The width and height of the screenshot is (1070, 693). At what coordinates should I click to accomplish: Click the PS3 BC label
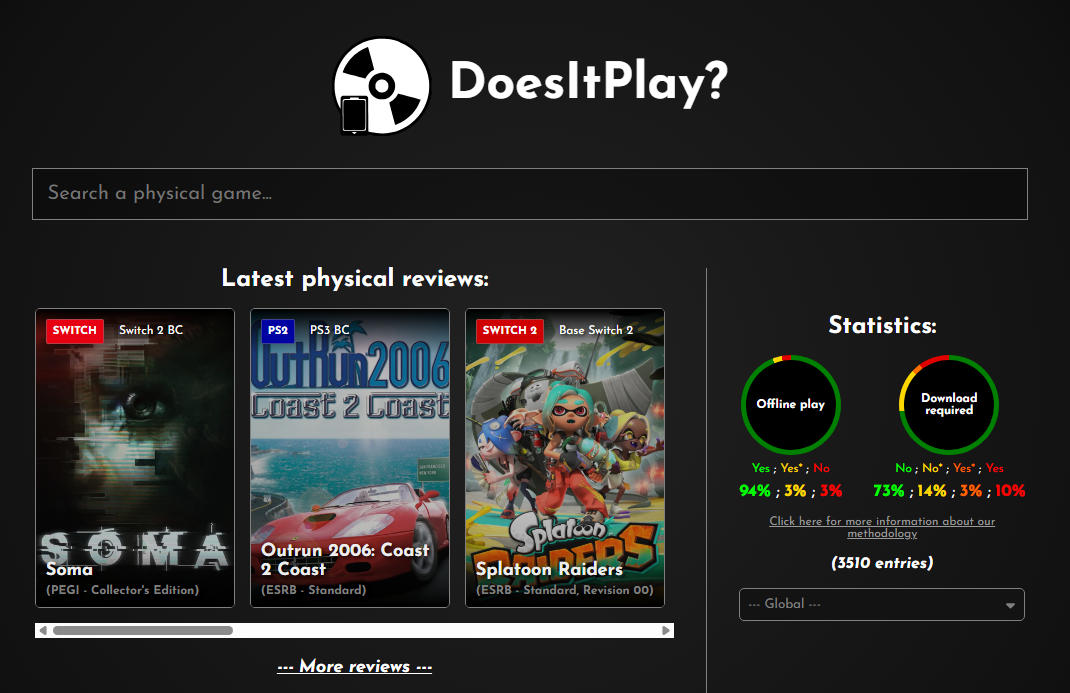tap(330, 330)
